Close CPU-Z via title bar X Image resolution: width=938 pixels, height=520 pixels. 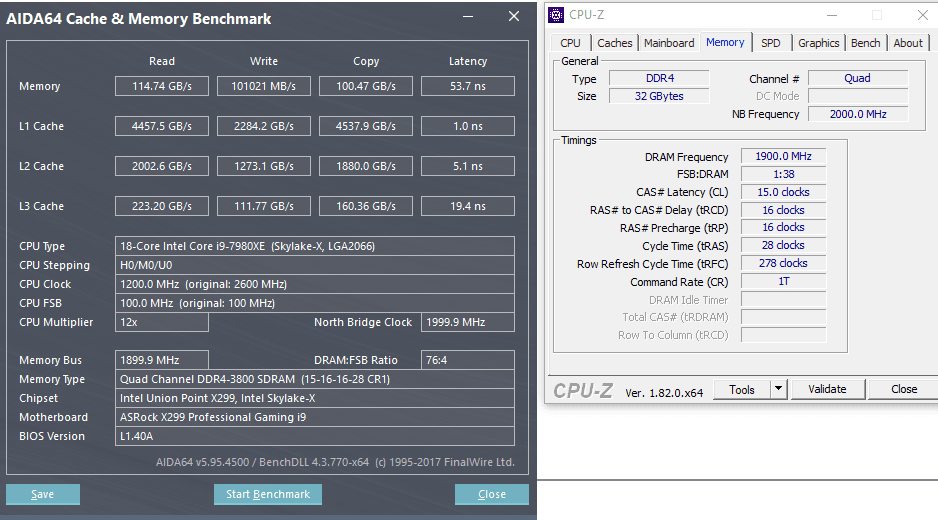click(922, 15)
